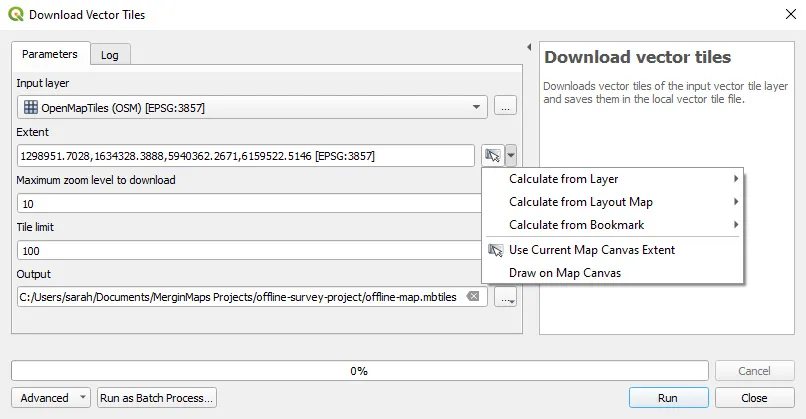Clear the Output file path
The image size is (806, 419).
point(472,296)
